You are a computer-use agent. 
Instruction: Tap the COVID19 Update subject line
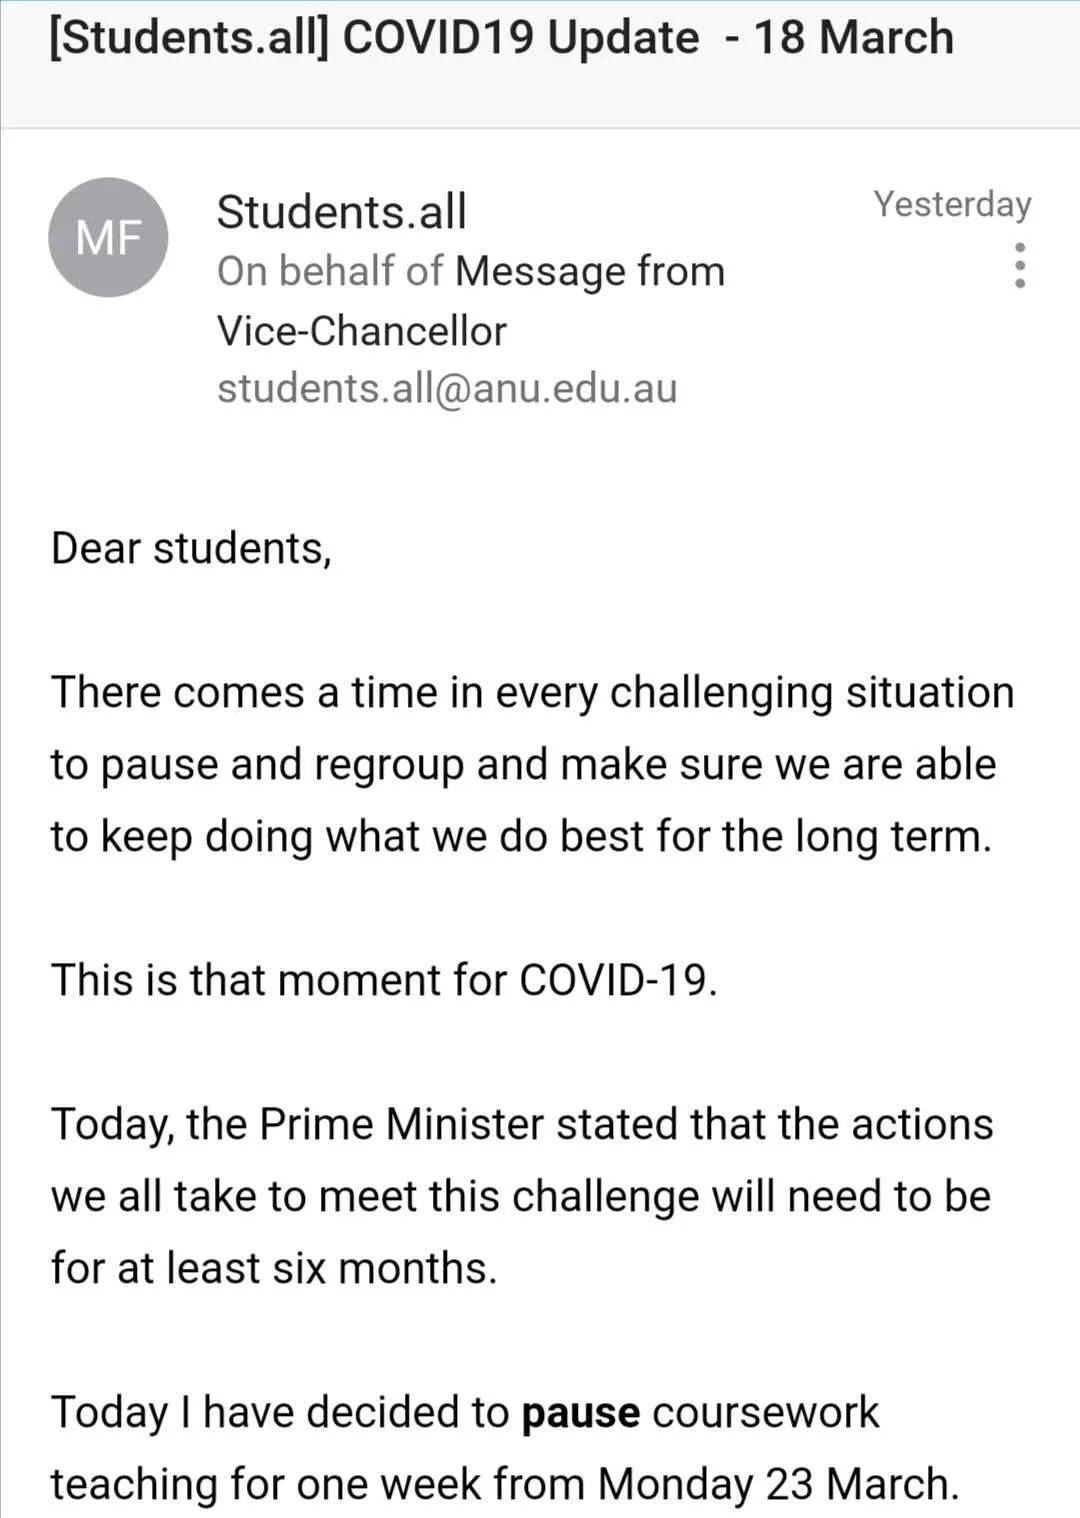502,38
